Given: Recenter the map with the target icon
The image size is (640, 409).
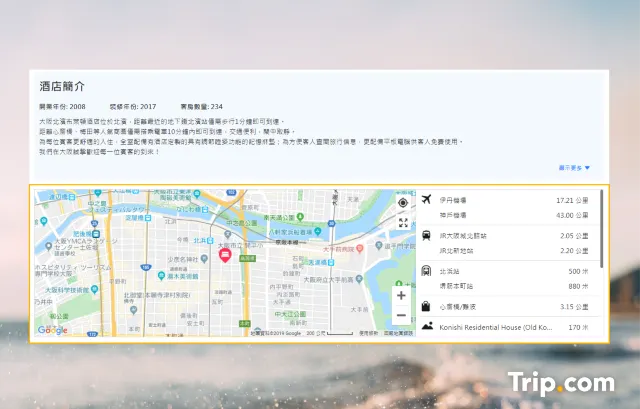Looking at the screenshot, I should [x=403, y=202].
